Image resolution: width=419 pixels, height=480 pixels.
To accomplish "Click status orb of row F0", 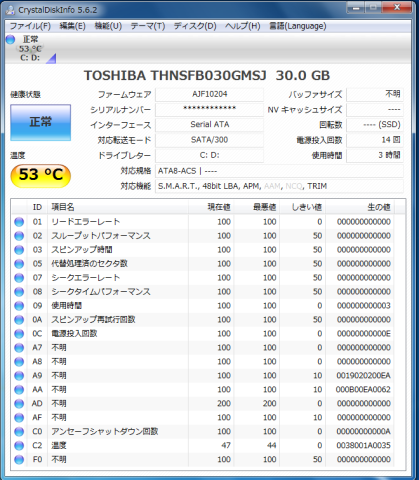I will pos(19,460).
